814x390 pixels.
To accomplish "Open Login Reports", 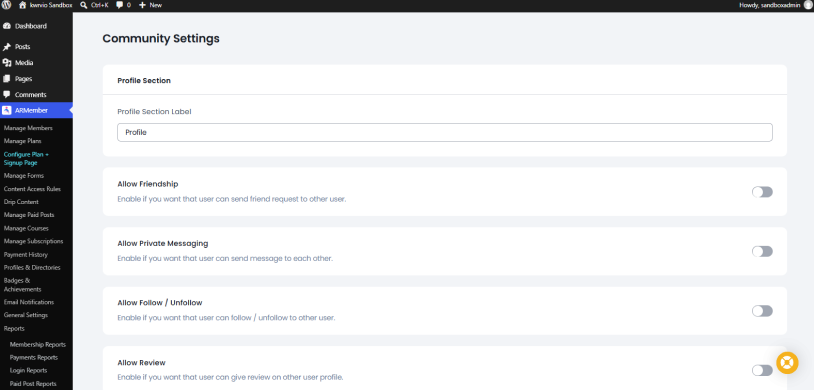I will coord(29,371).
